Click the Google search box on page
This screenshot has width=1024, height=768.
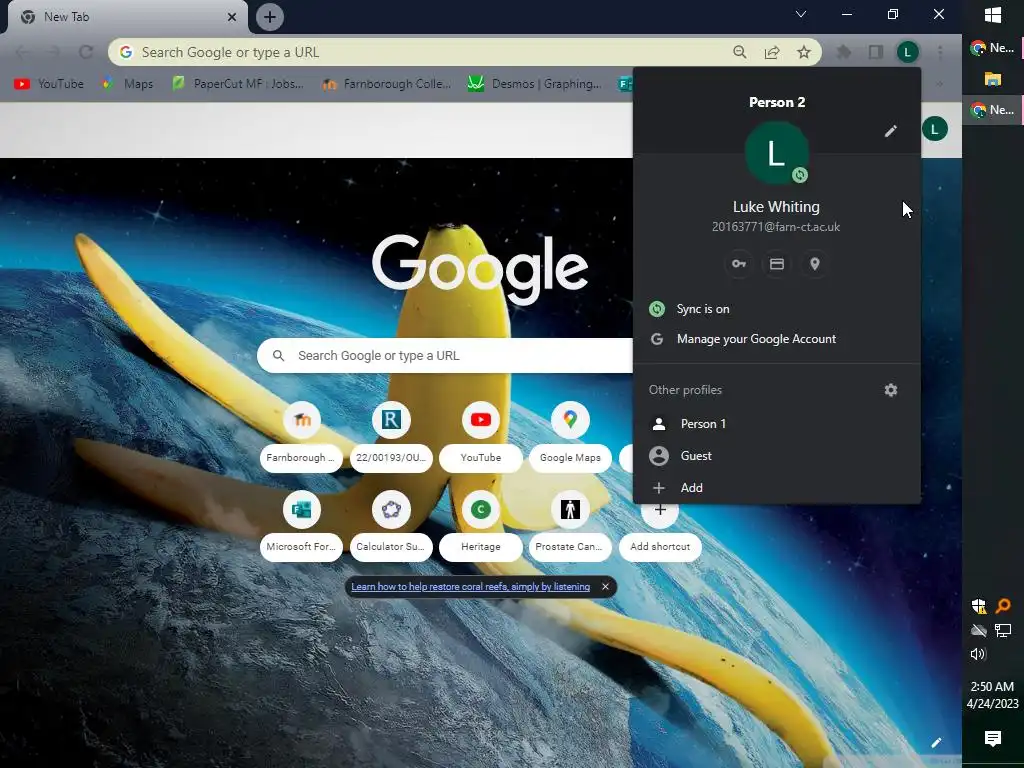coord(445,356)
